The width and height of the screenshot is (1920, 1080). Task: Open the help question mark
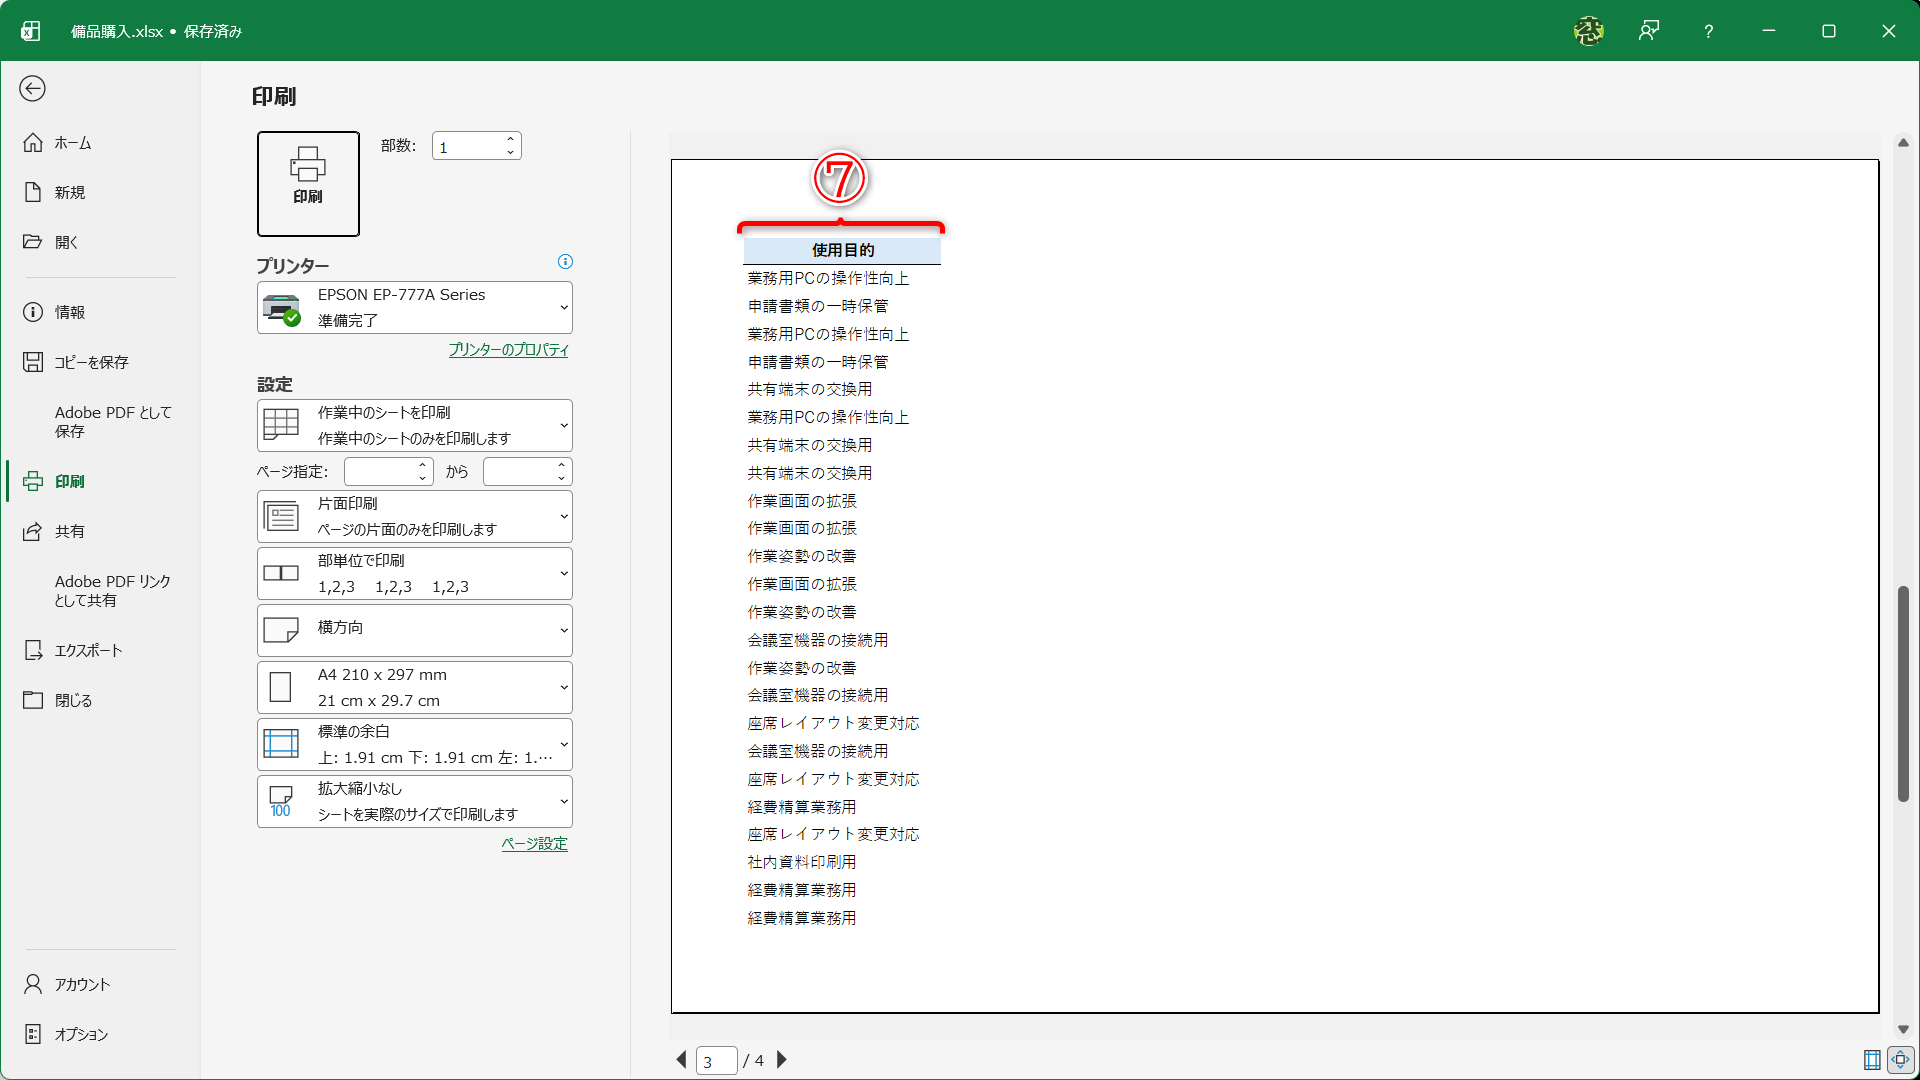pyautogui.click(x=1708, y=31)
